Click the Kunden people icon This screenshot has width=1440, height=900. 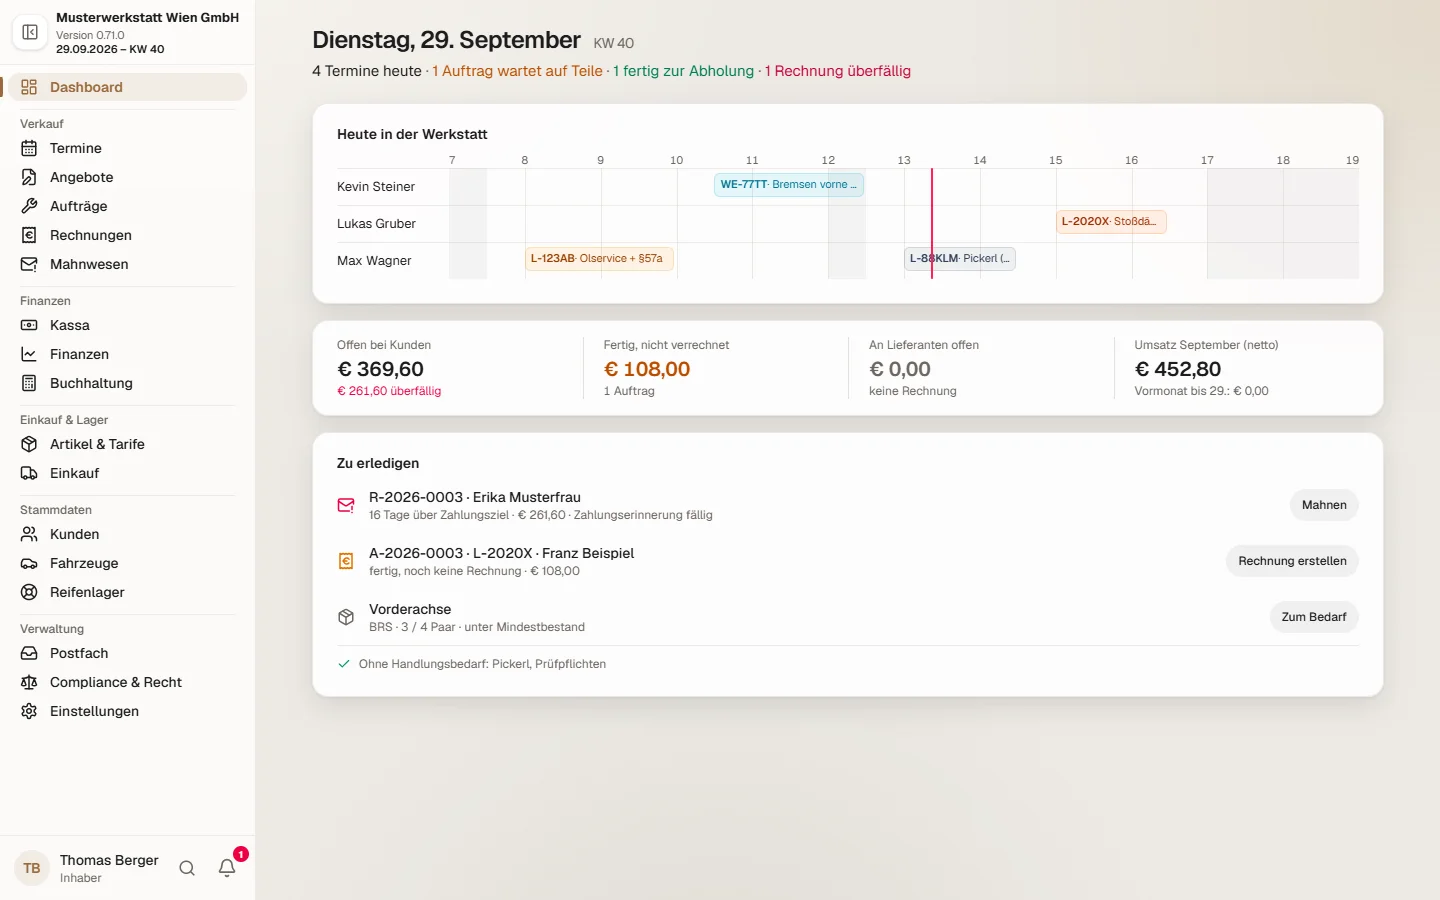click(29, 534)
